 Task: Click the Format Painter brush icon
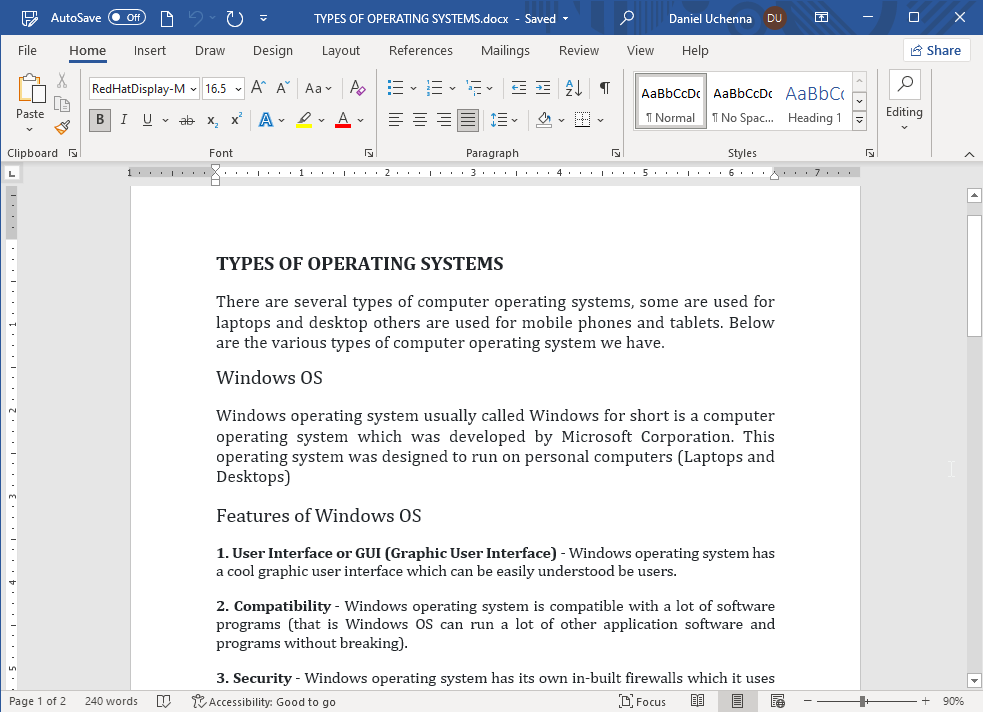62,127
